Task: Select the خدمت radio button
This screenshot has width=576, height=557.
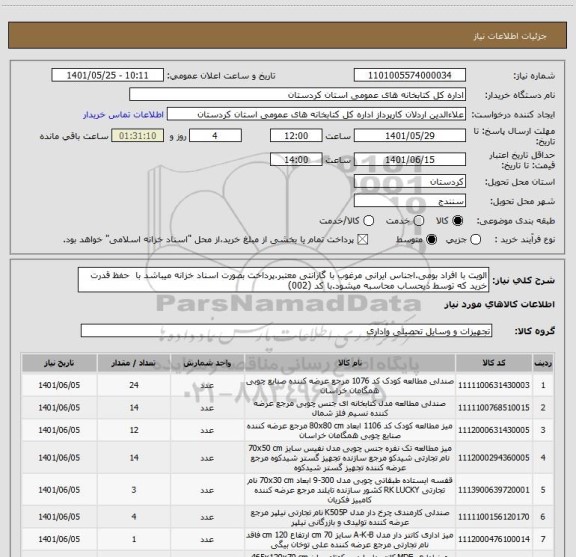Action: [x=418, y=221]
